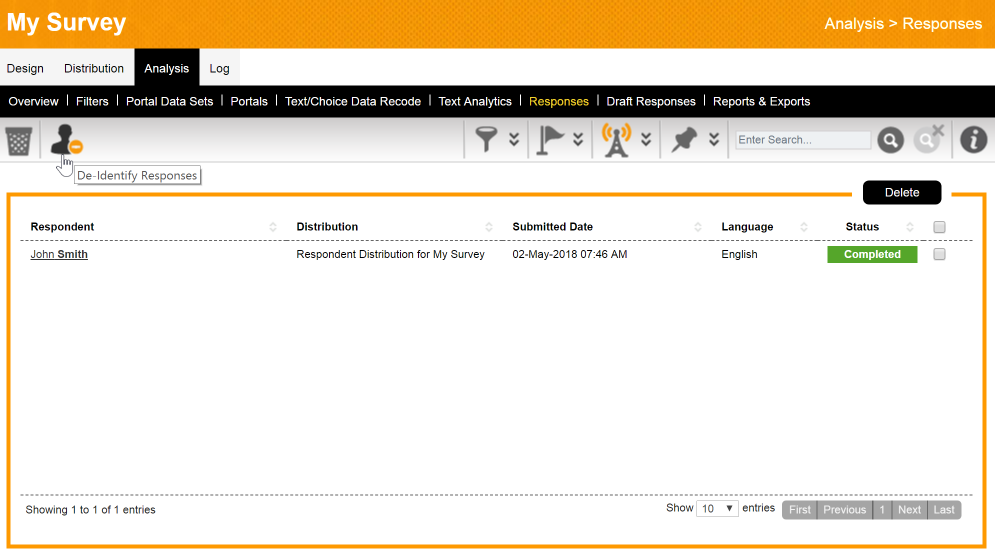
Task: Open the John Smith respondent link
Action: [x=59, y=254]
